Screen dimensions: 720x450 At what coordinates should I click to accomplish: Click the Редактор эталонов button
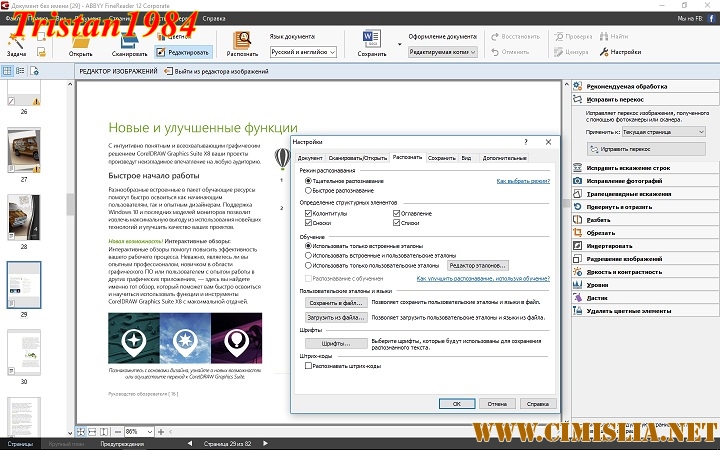coord(477,266)
